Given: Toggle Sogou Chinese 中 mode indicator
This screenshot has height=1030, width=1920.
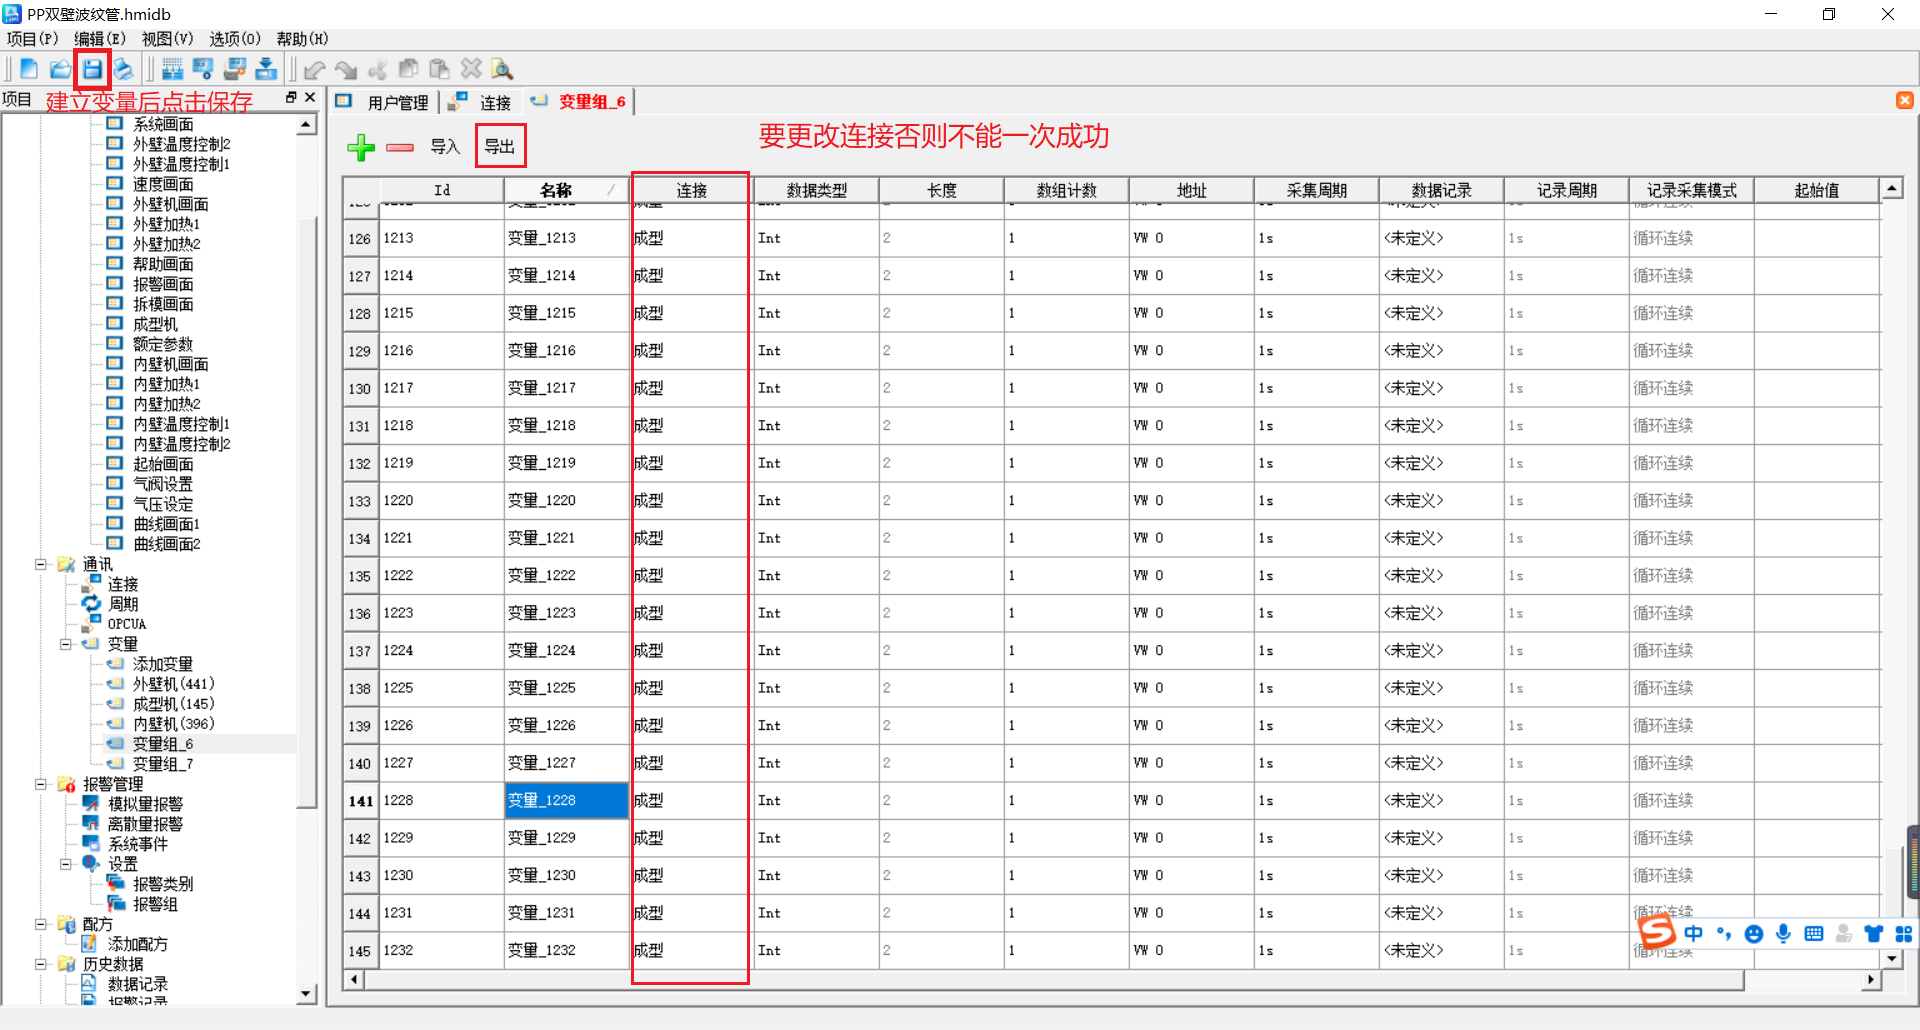Looking at the screenshot, I should [1693, 933].
